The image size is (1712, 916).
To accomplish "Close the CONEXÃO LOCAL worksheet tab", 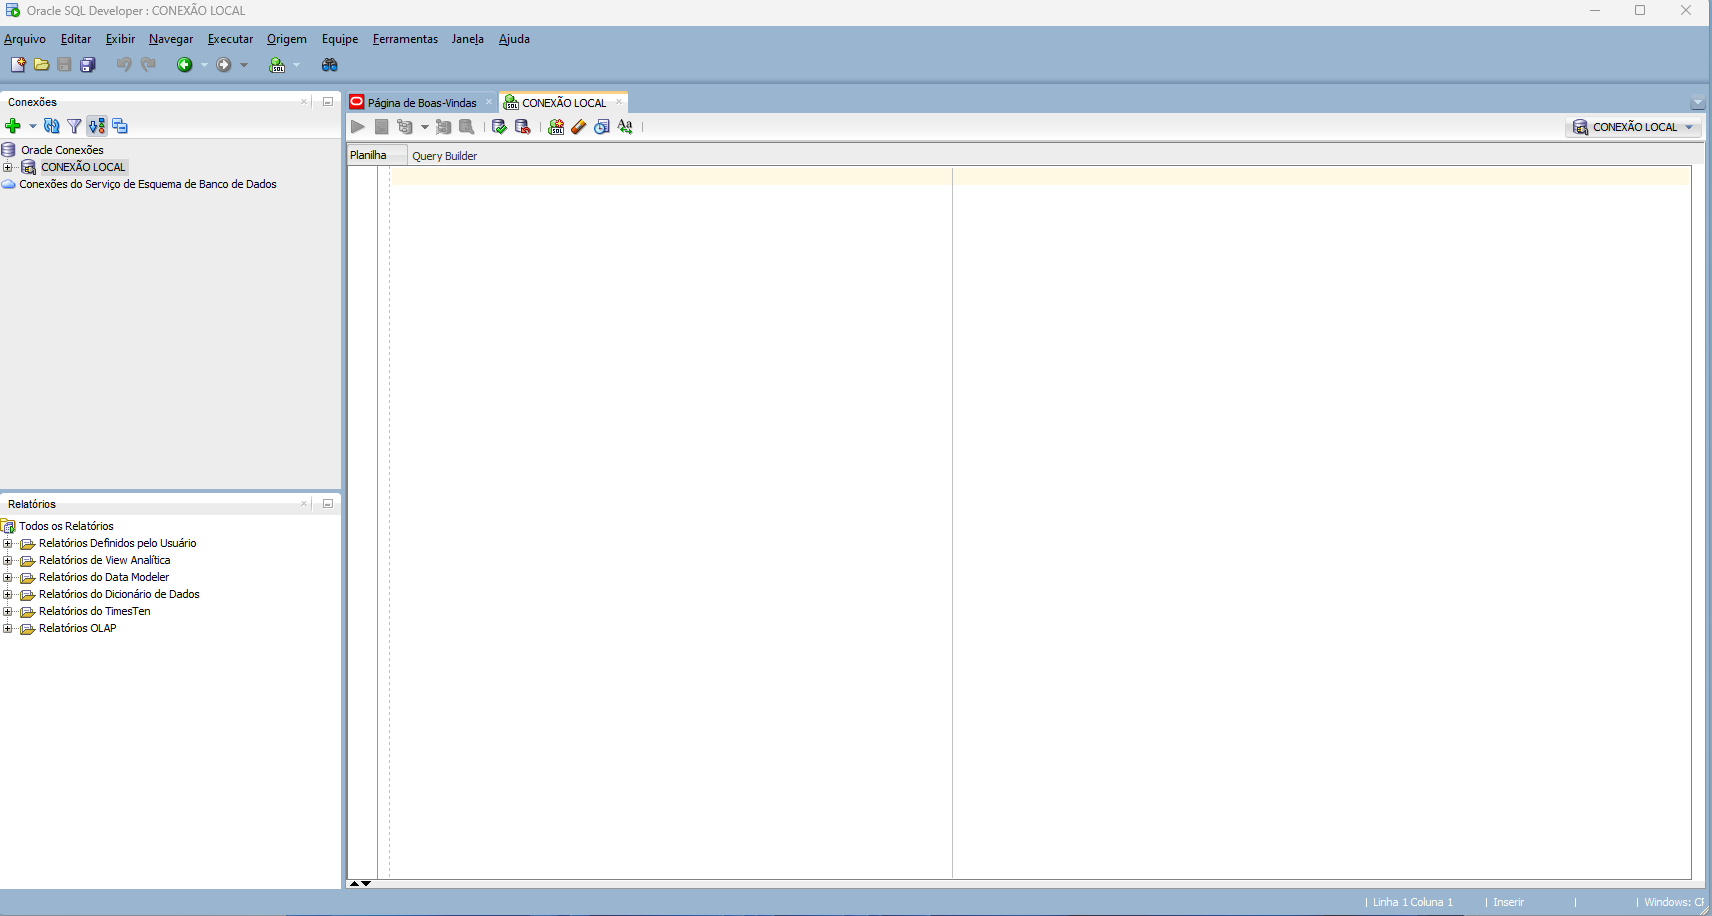I will pos(619,102).
